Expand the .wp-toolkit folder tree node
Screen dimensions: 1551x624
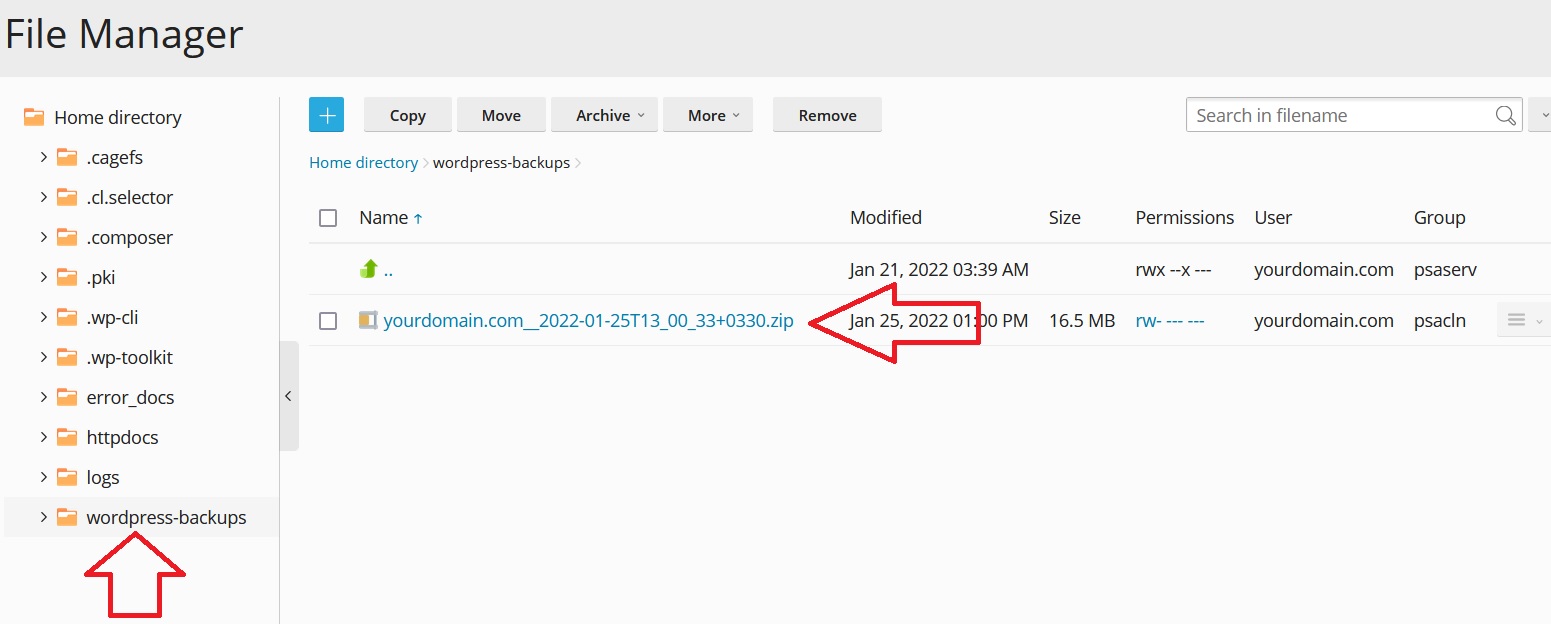point(43,357)
